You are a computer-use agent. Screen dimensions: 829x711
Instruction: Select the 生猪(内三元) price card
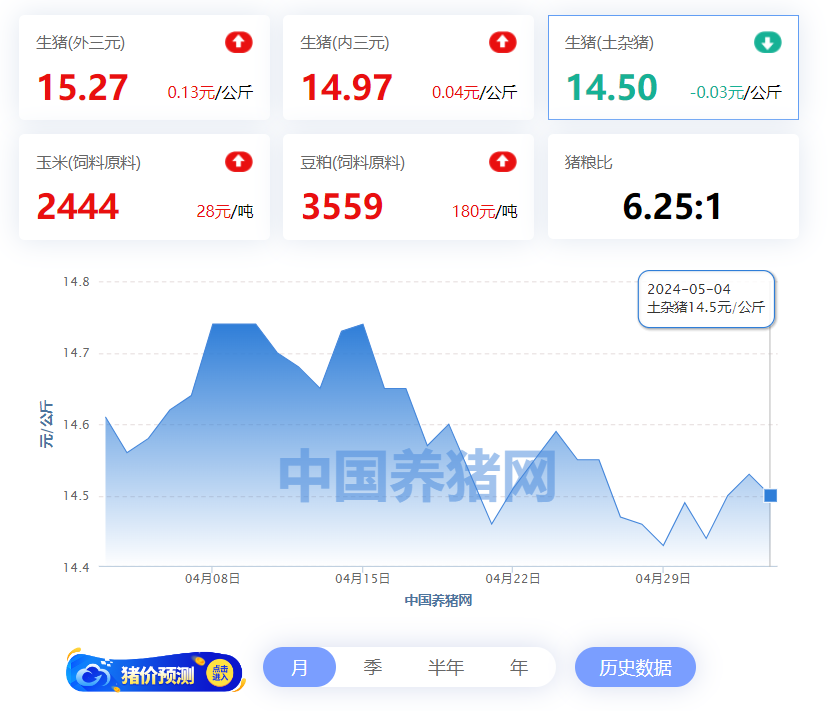(x=408, y=67)
